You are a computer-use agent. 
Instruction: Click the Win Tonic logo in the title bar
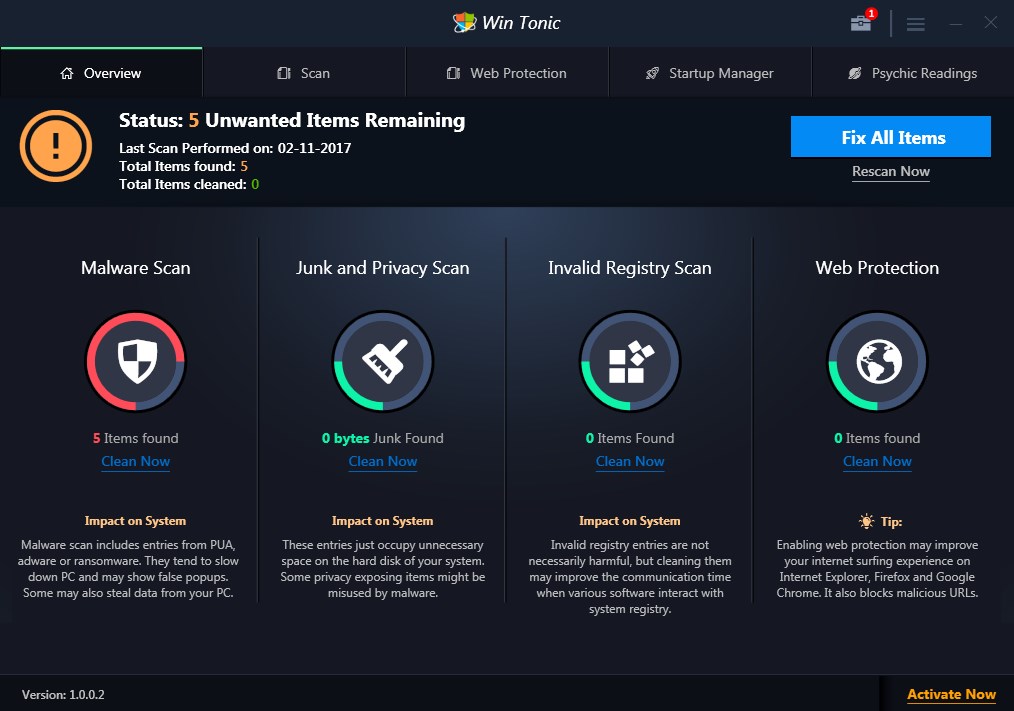(466, 21)
